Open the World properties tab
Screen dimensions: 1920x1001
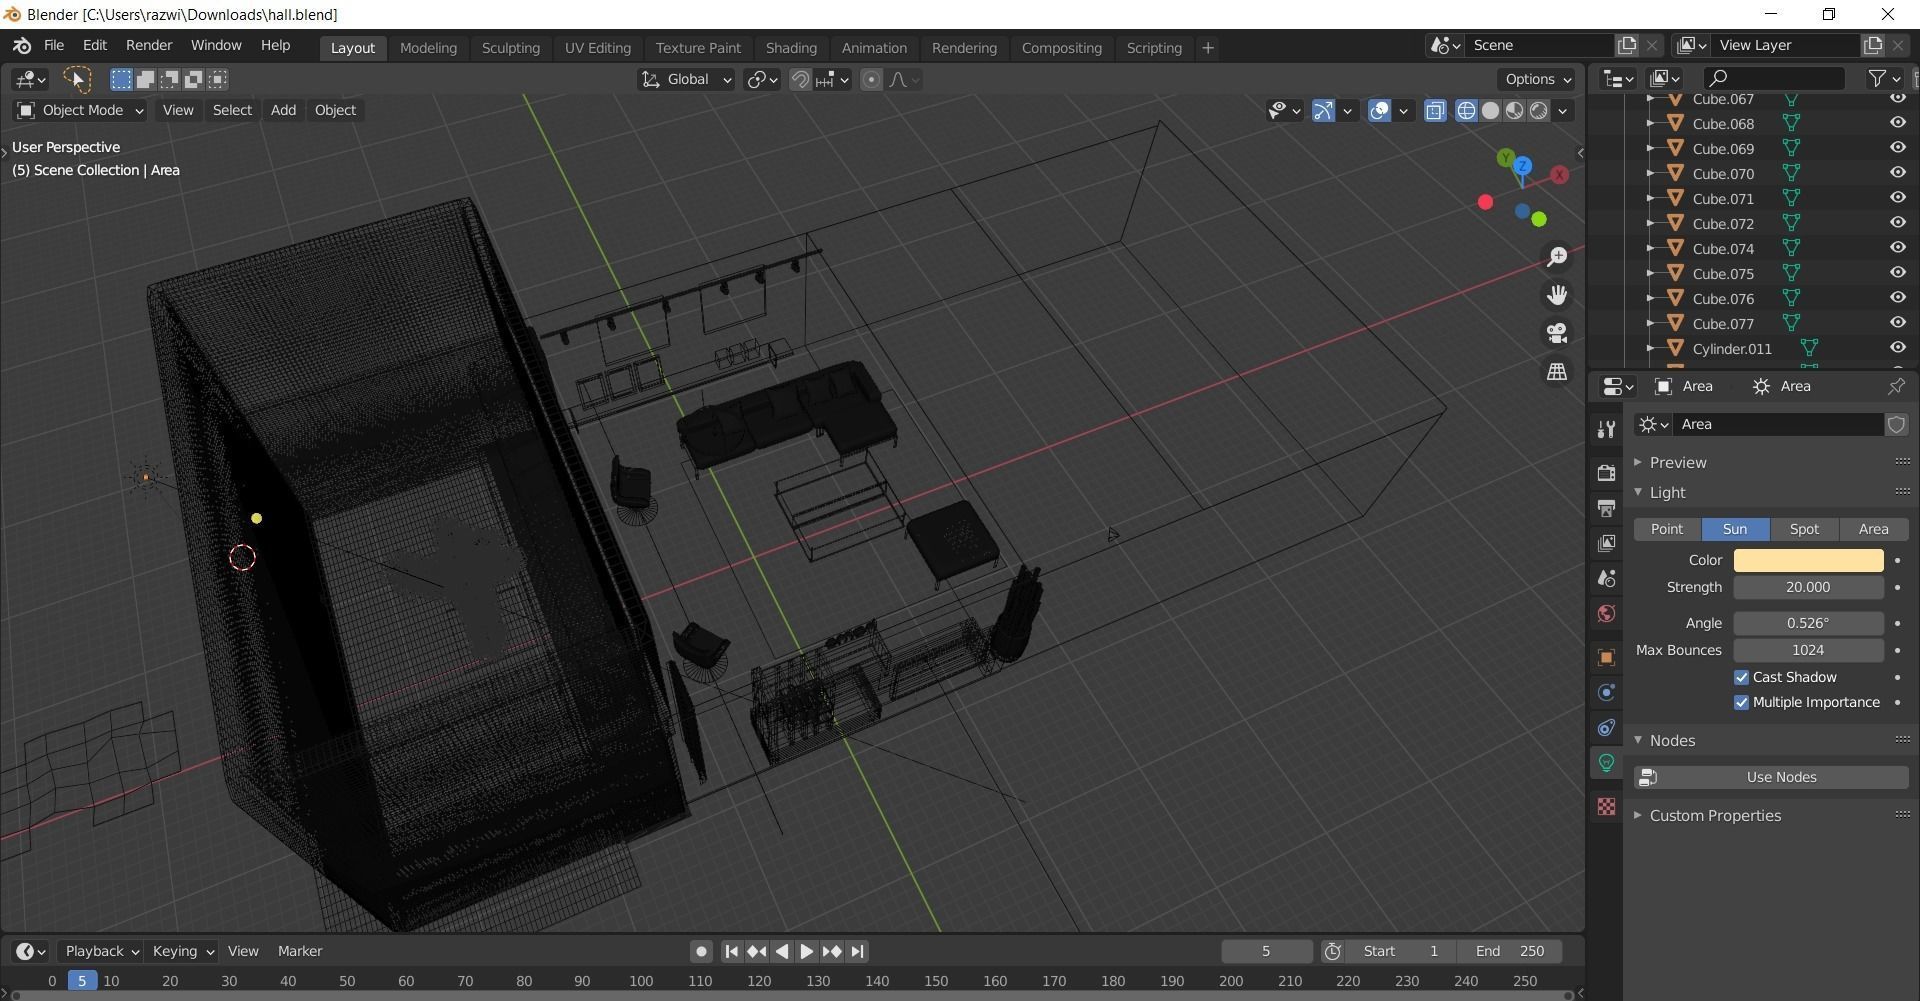(x=1607, y=613)
